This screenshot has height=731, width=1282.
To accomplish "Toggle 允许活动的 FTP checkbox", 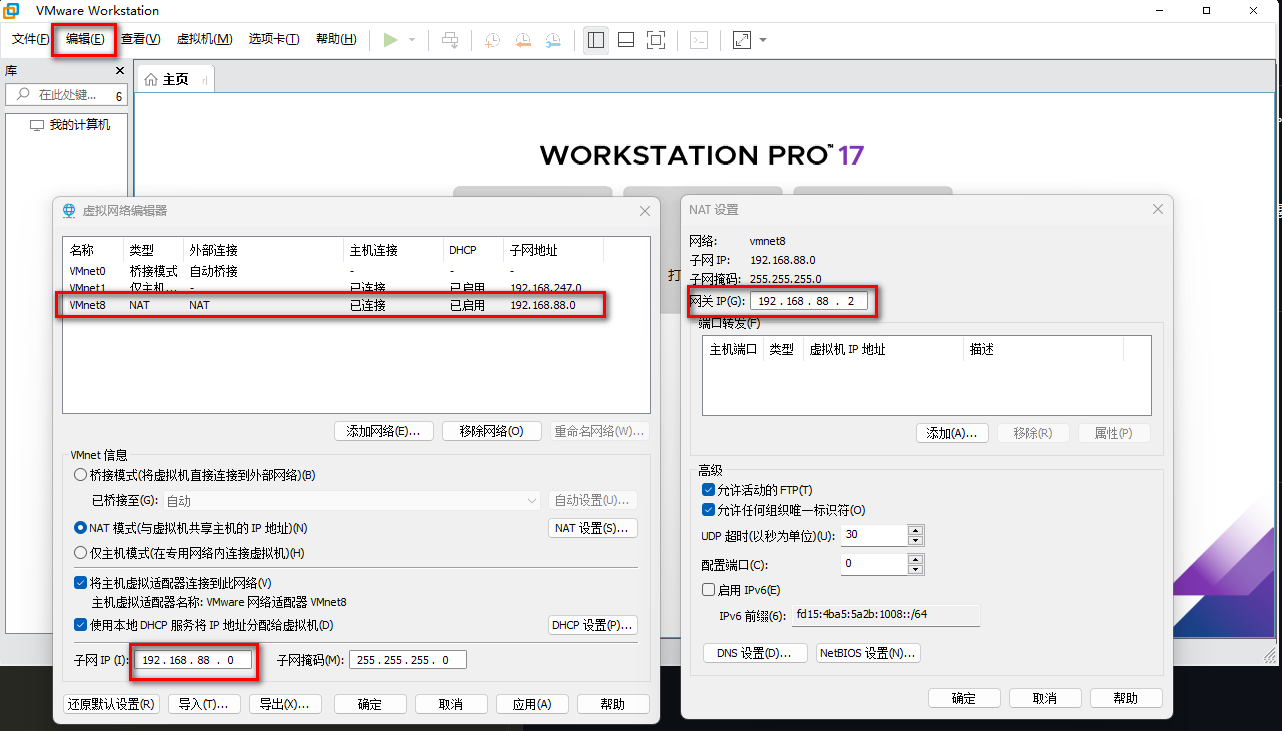I will coord(709,490).
